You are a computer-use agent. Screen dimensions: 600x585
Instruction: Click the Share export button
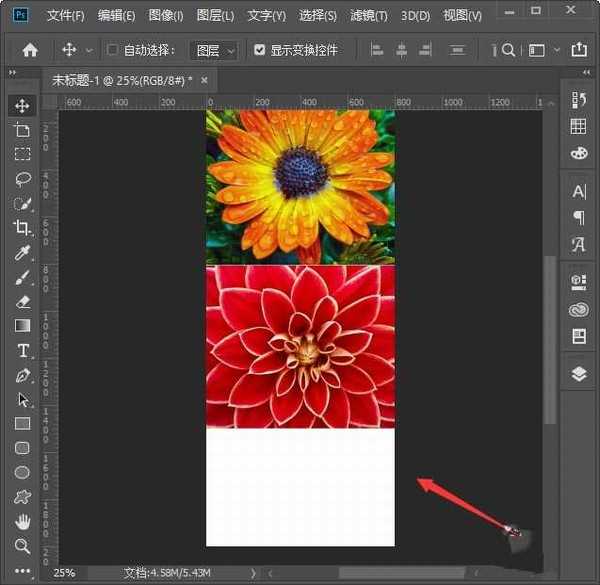578,50
